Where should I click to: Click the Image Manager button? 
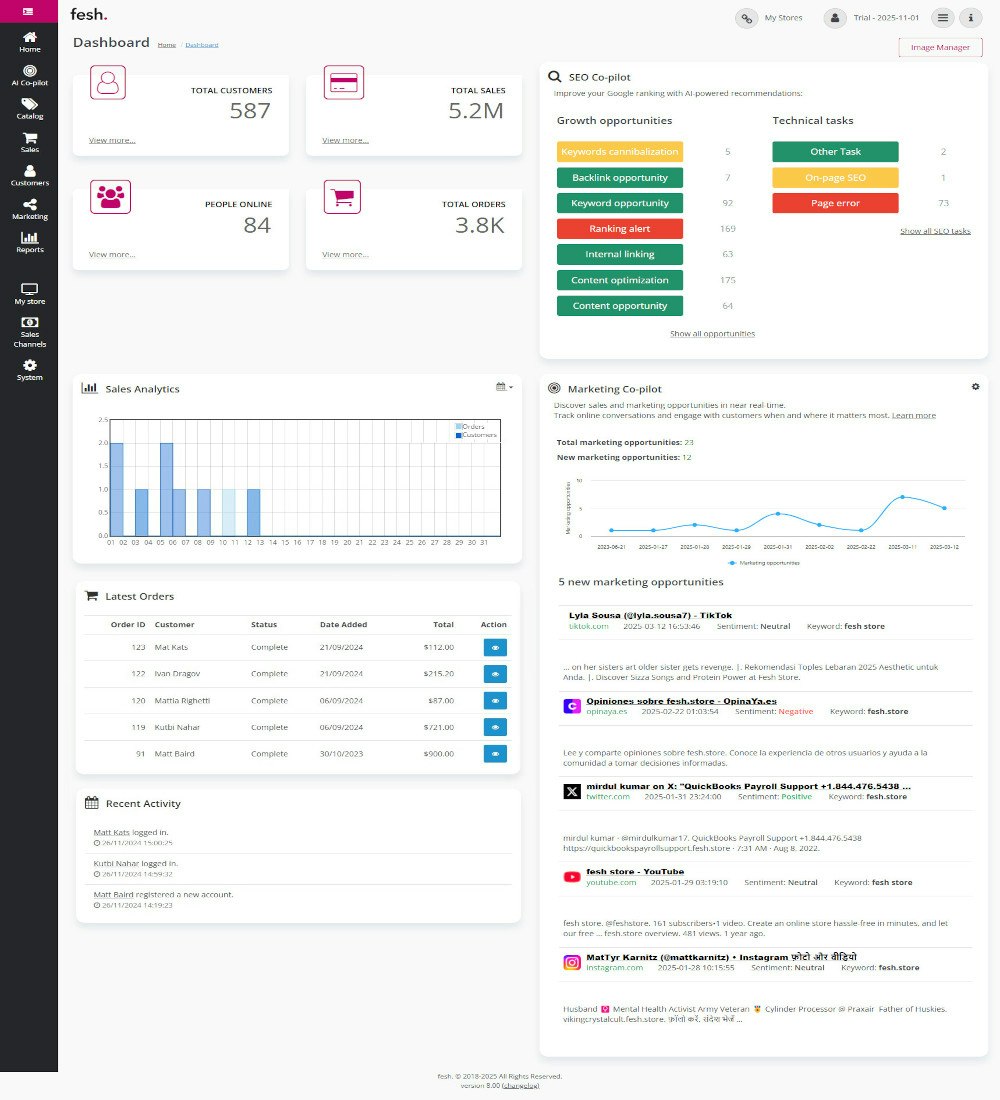[940, 47]
